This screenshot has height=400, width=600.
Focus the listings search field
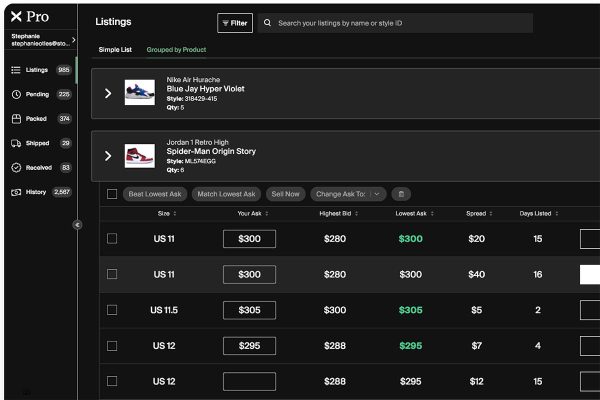395,23
